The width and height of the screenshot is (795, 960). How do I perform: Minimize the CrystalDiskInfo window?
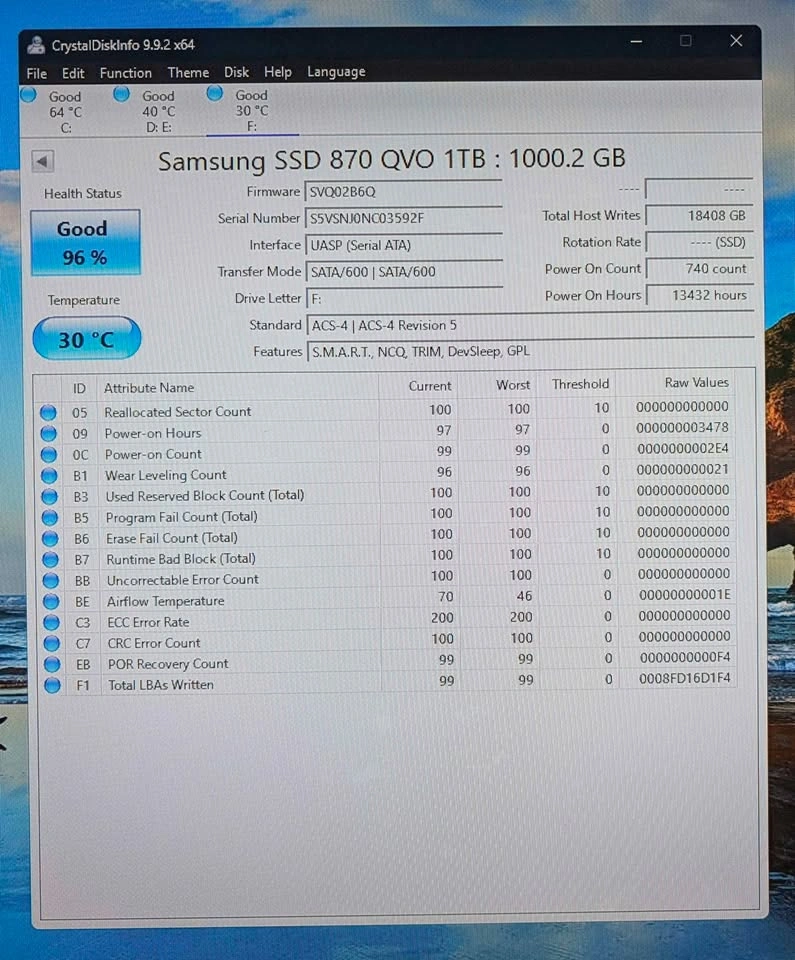coord(636,42)
